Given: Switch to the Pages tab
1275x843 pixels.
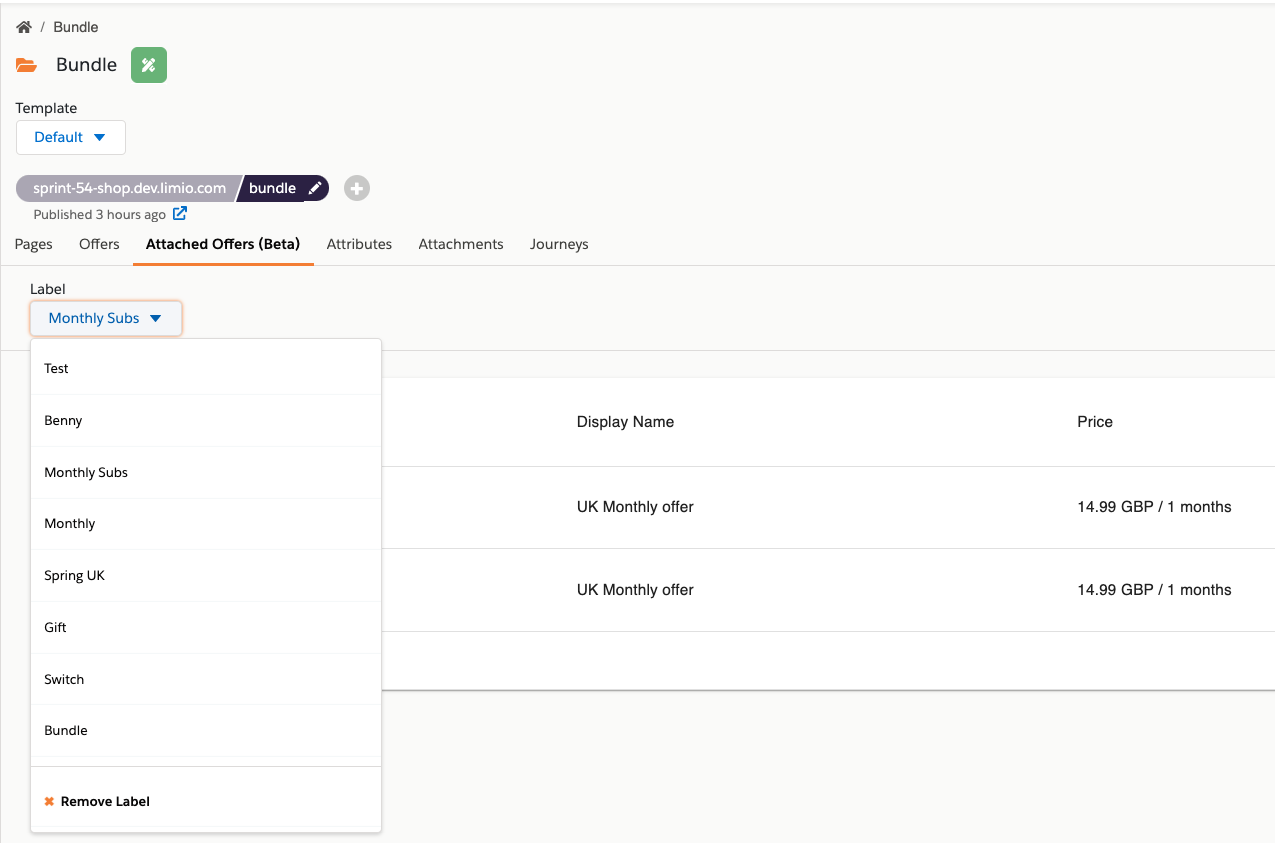Looking at the screenshot, I should pos(34,244).
